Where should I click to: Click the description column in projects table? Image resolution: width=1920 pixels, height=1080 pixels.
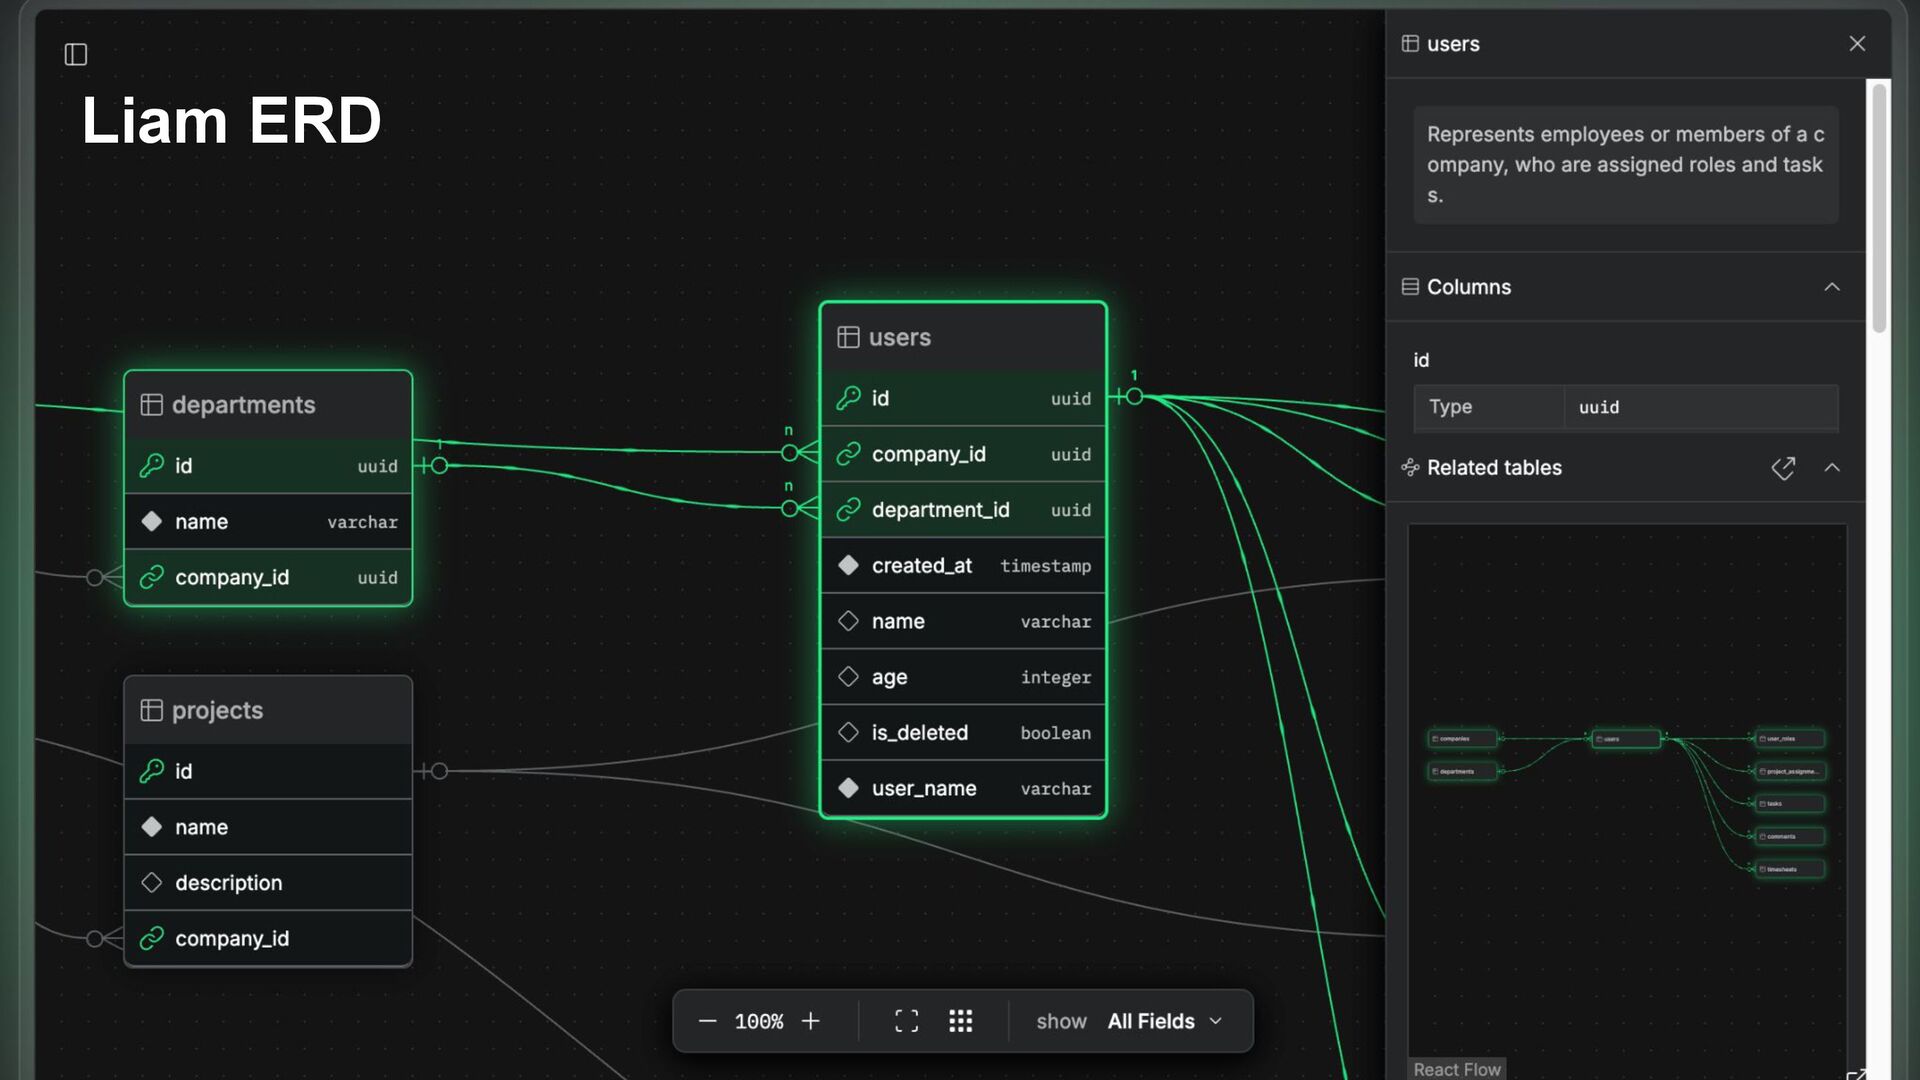coord(229,883)
